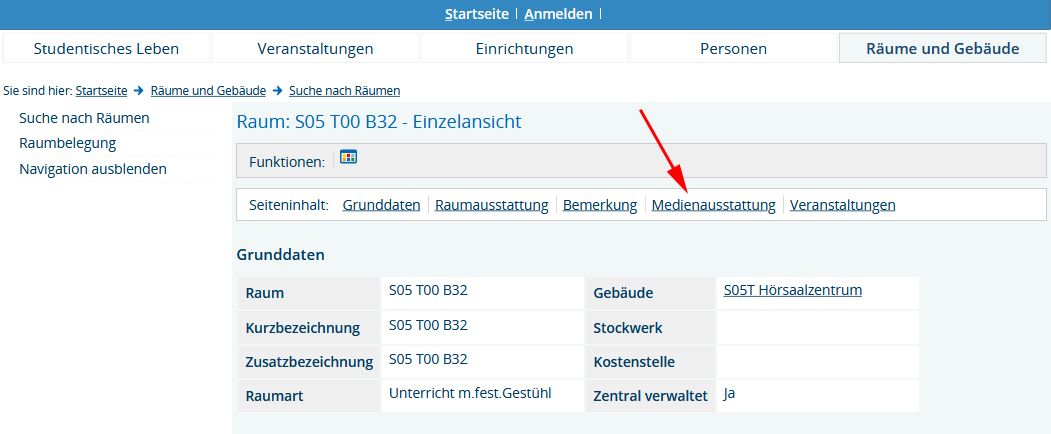The width and height of the screenshot is (1051, 434).
Task: Switch to the Veranstaltungen main navigation tab
Action: coord(315,48)
